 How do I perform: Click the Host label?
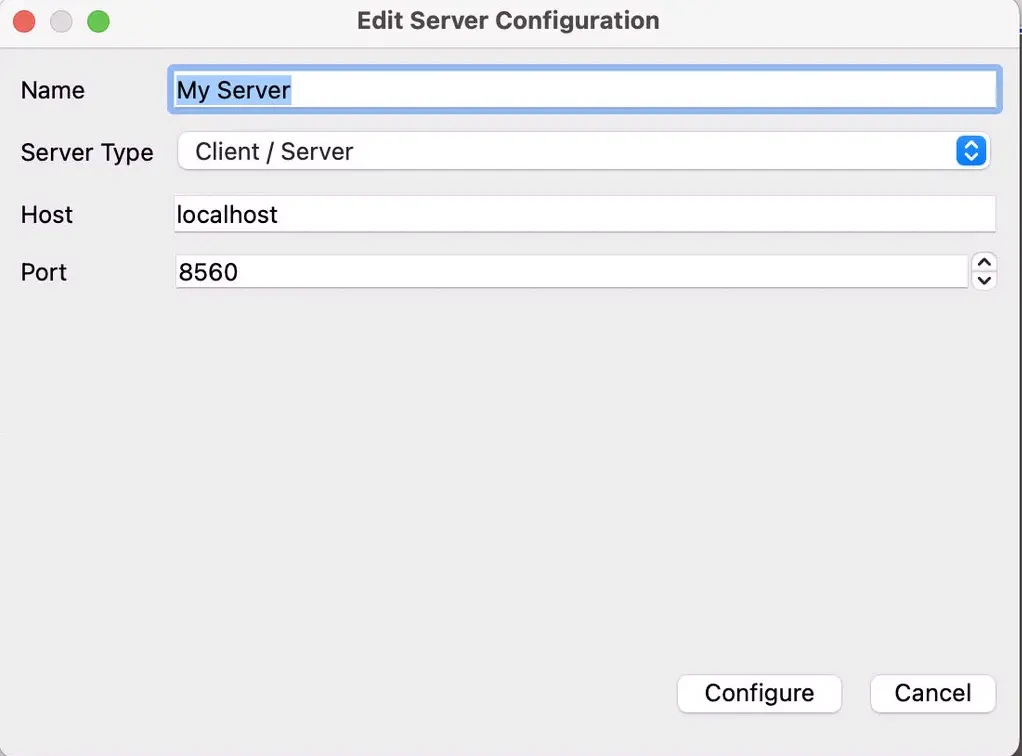pyautogui.click(x=47, y=214)
